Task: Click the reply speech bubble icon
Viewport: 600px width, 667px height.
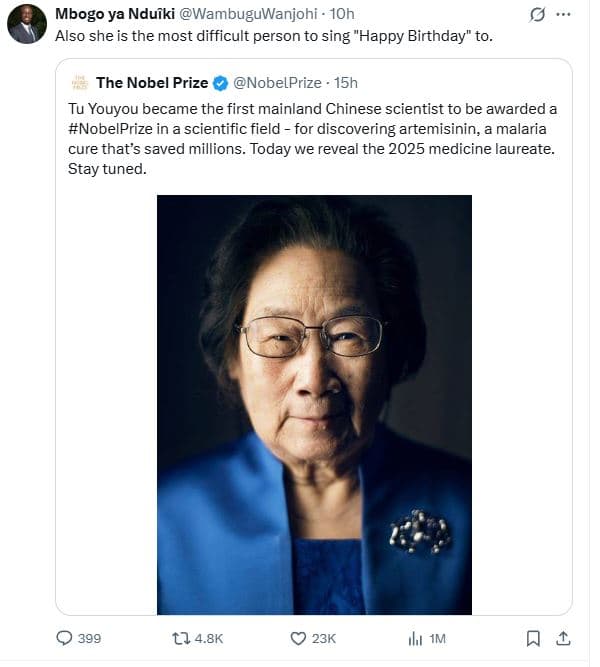Action: click(64, 638)
